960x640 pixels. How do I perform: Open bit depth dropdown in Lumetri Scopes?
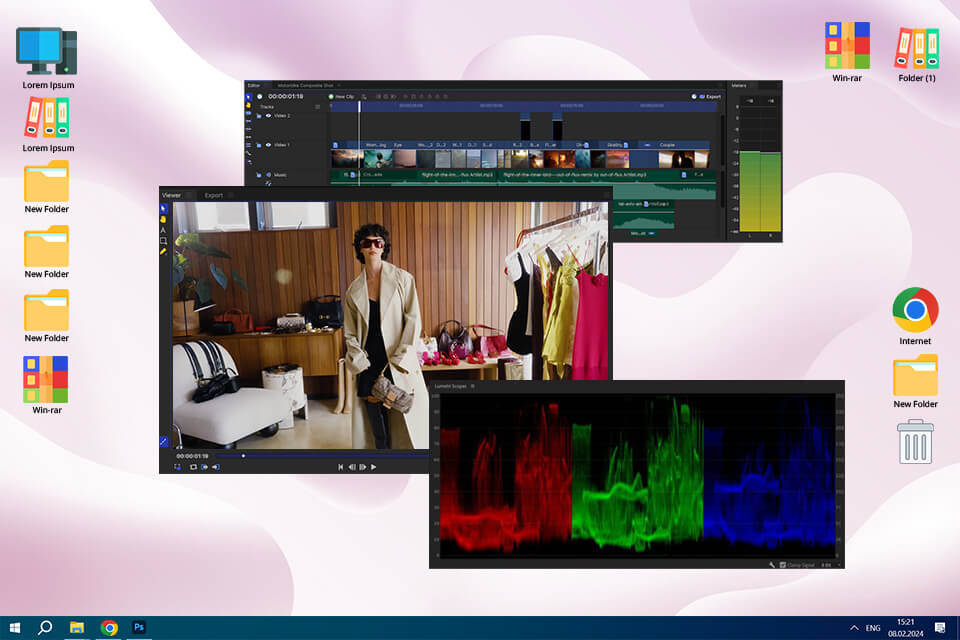pos(828,565)
